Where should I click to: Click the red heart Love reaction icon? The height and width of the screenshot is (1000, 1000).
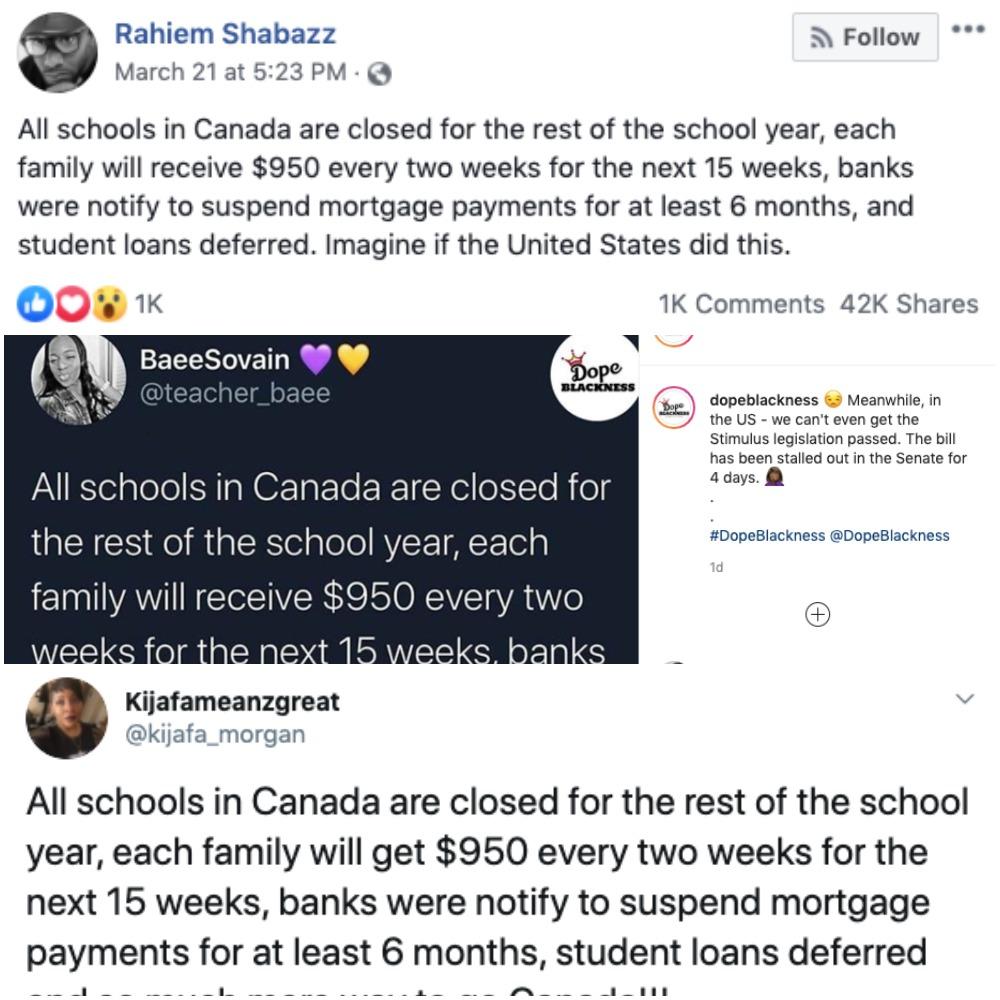point(72,304)
